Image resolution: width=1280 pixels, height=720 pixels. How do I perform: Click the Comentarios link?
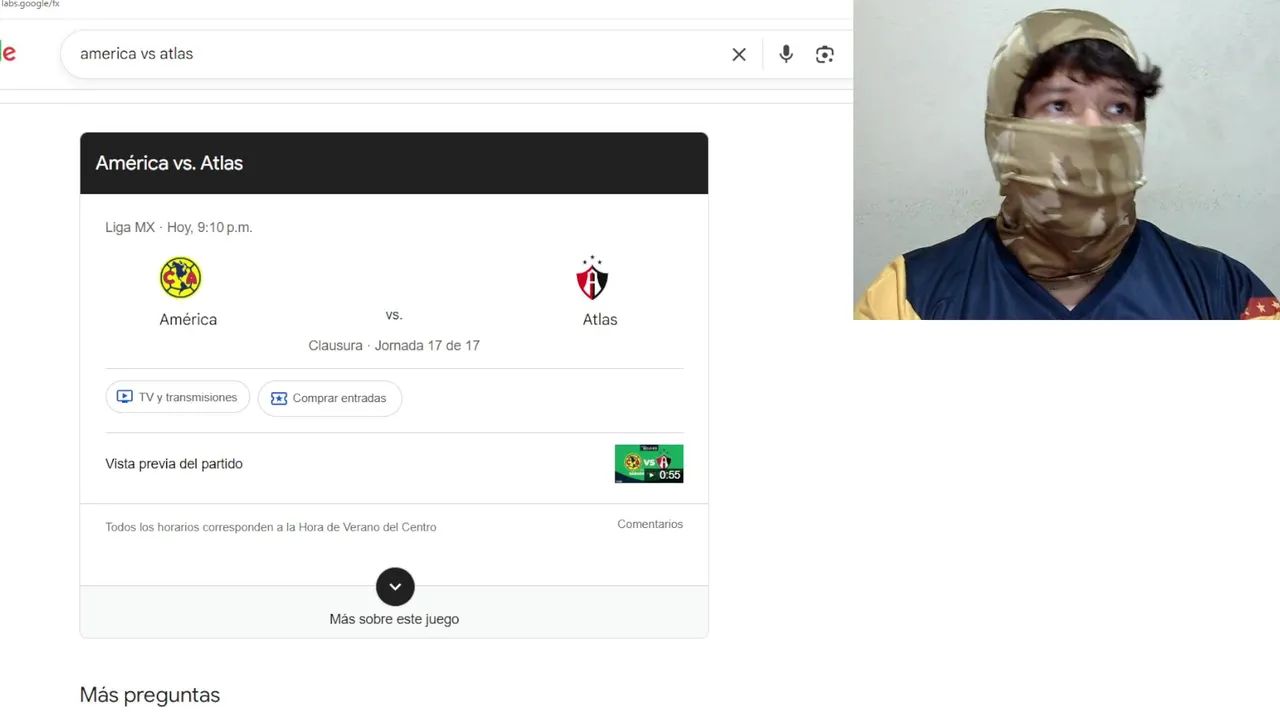pyautogui.click(x=650, y=524)
